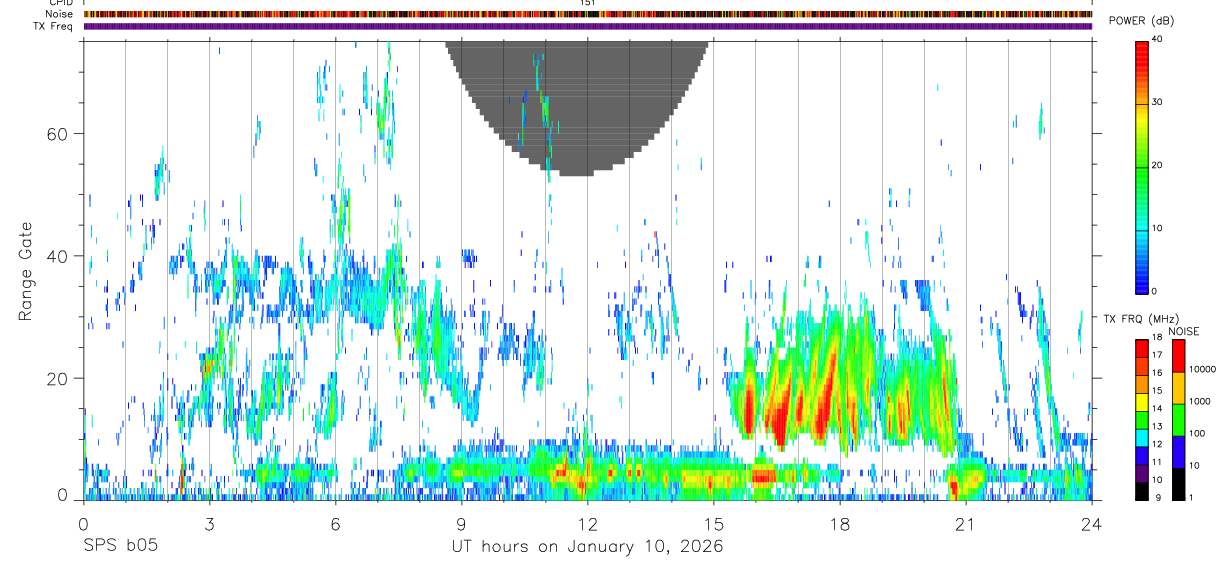The image size is (1228, 567).
Task: Click the "100" label on NOISE scale
Action: [1197, 433]
